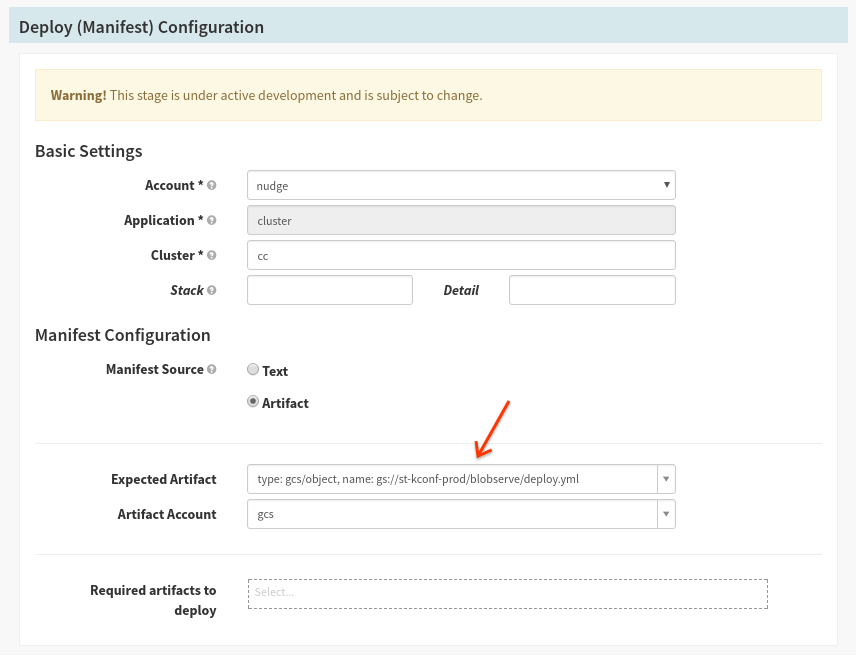856x656 pixels.
Task: Open the Expected Artifact dropdown
Action: click(x=450, y=479)
